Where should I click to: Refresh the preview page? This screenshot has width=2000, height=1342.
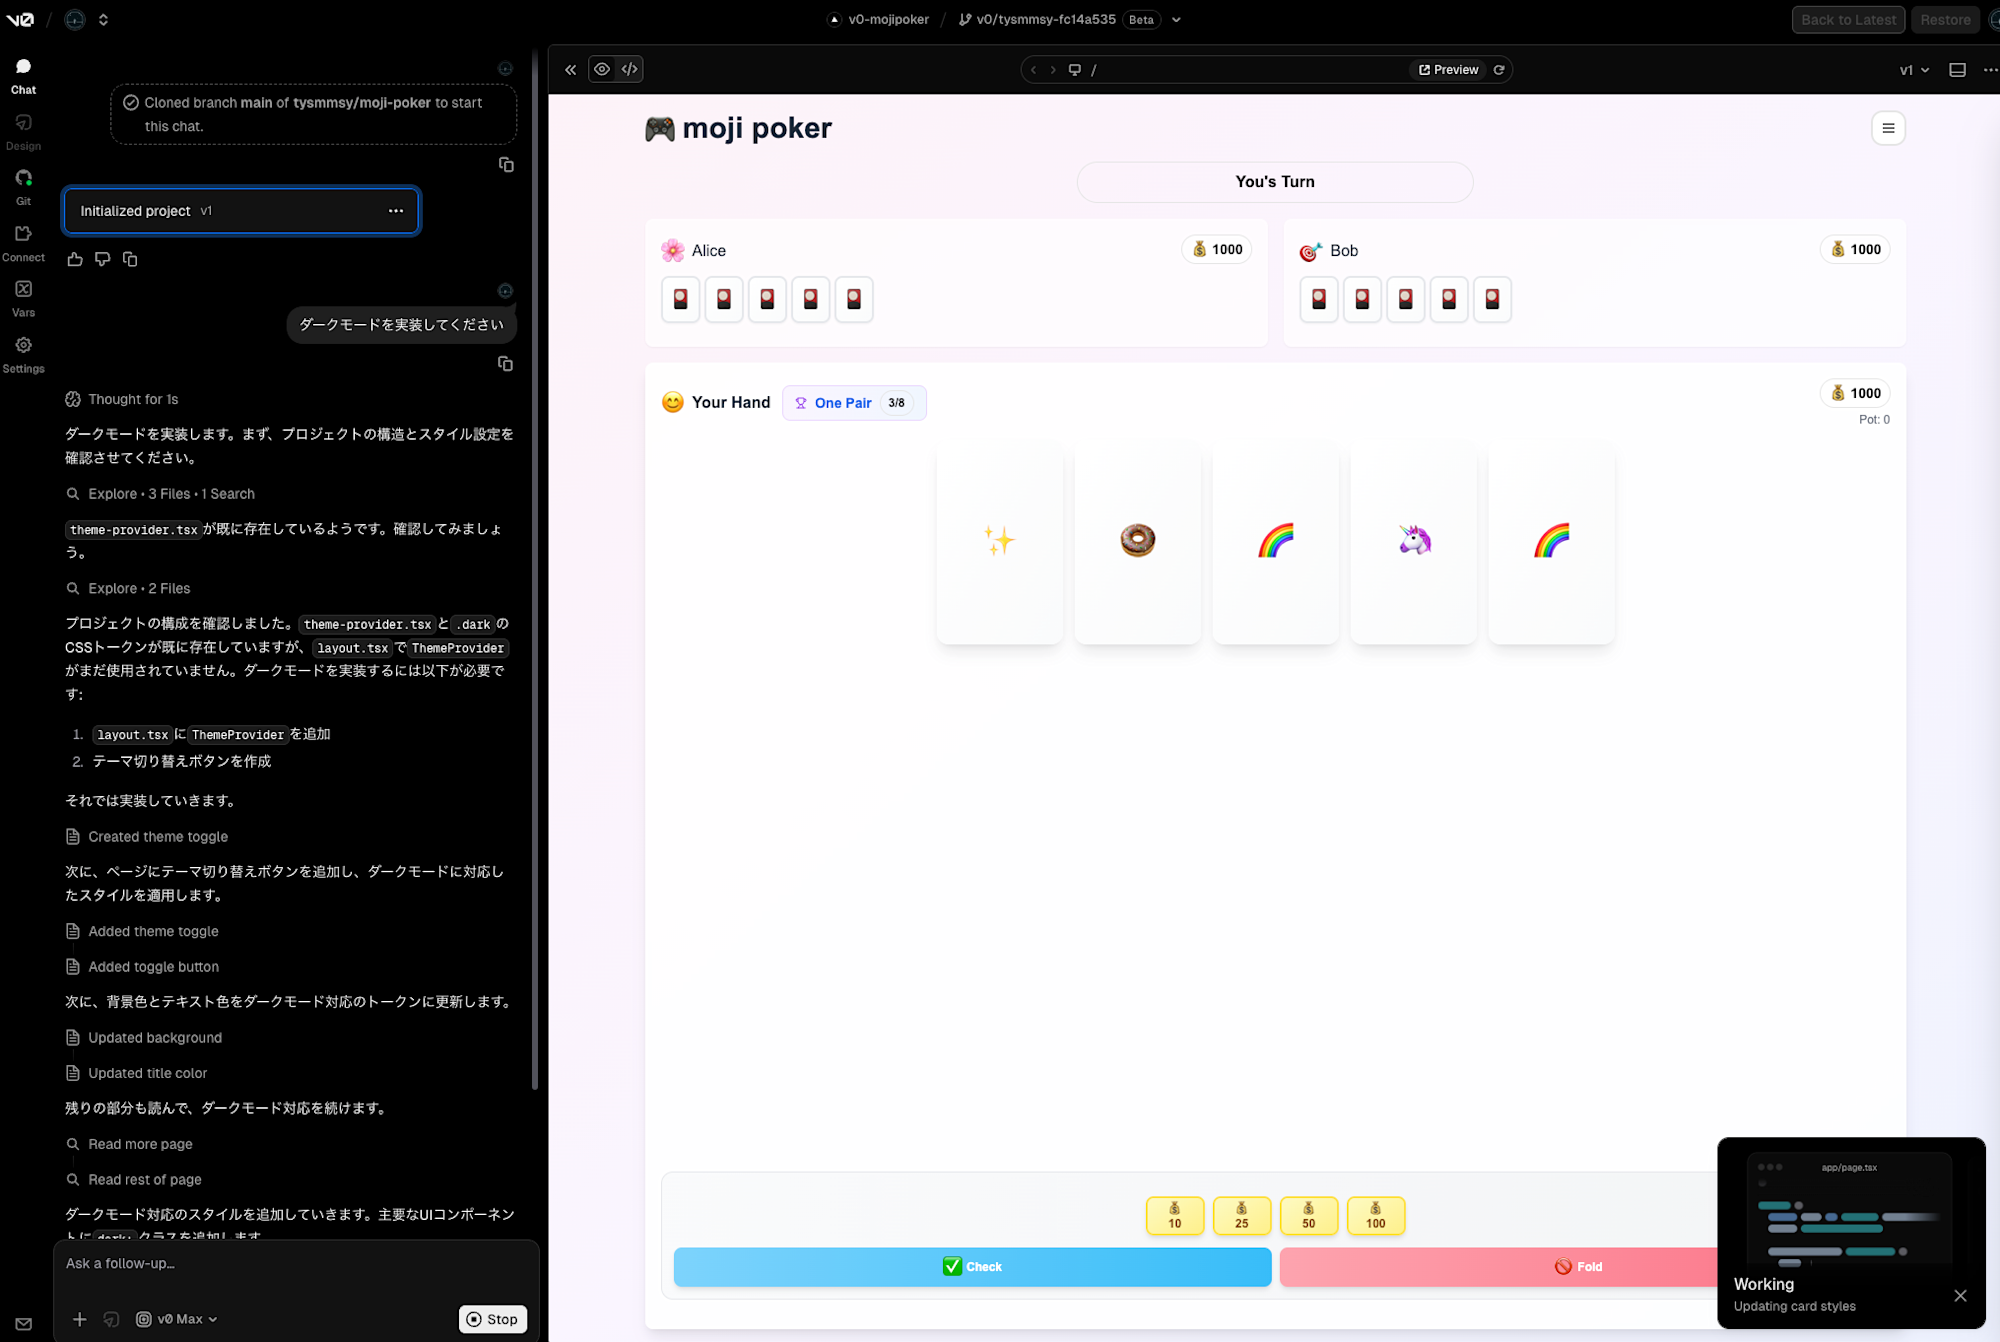click(1499, 70)
